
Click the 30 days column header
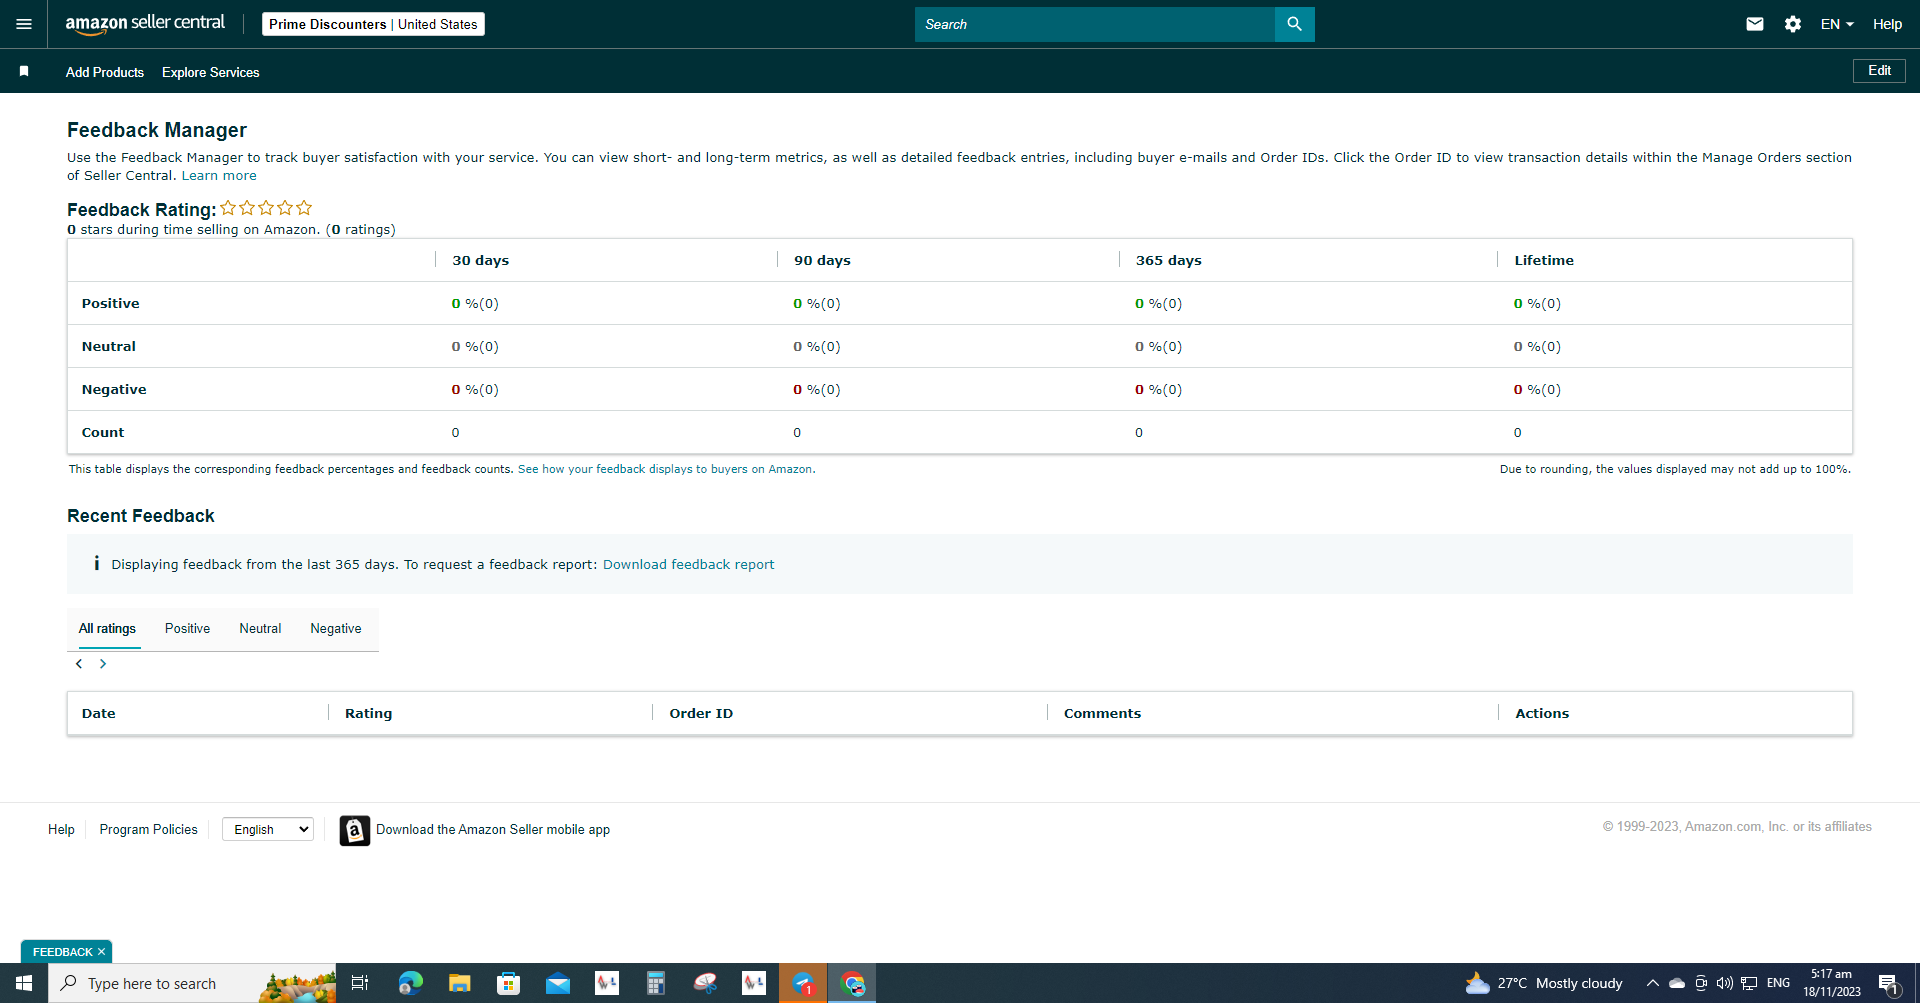point(480,260)
